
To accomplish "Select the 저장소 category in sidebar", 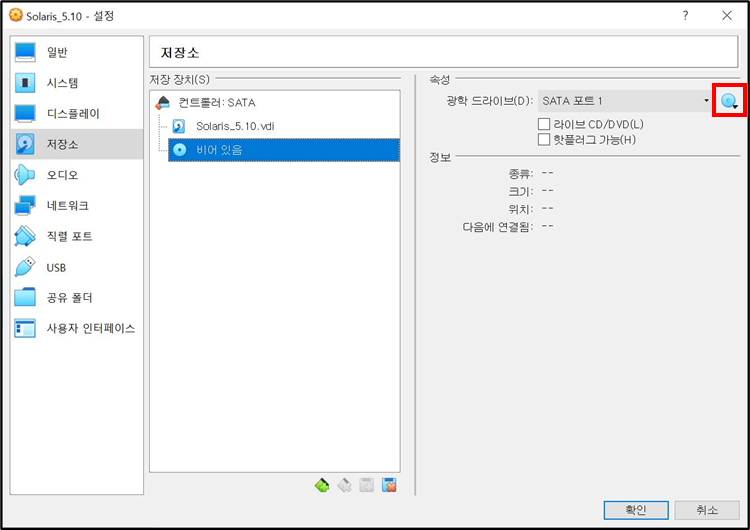I will coord(77,144).
